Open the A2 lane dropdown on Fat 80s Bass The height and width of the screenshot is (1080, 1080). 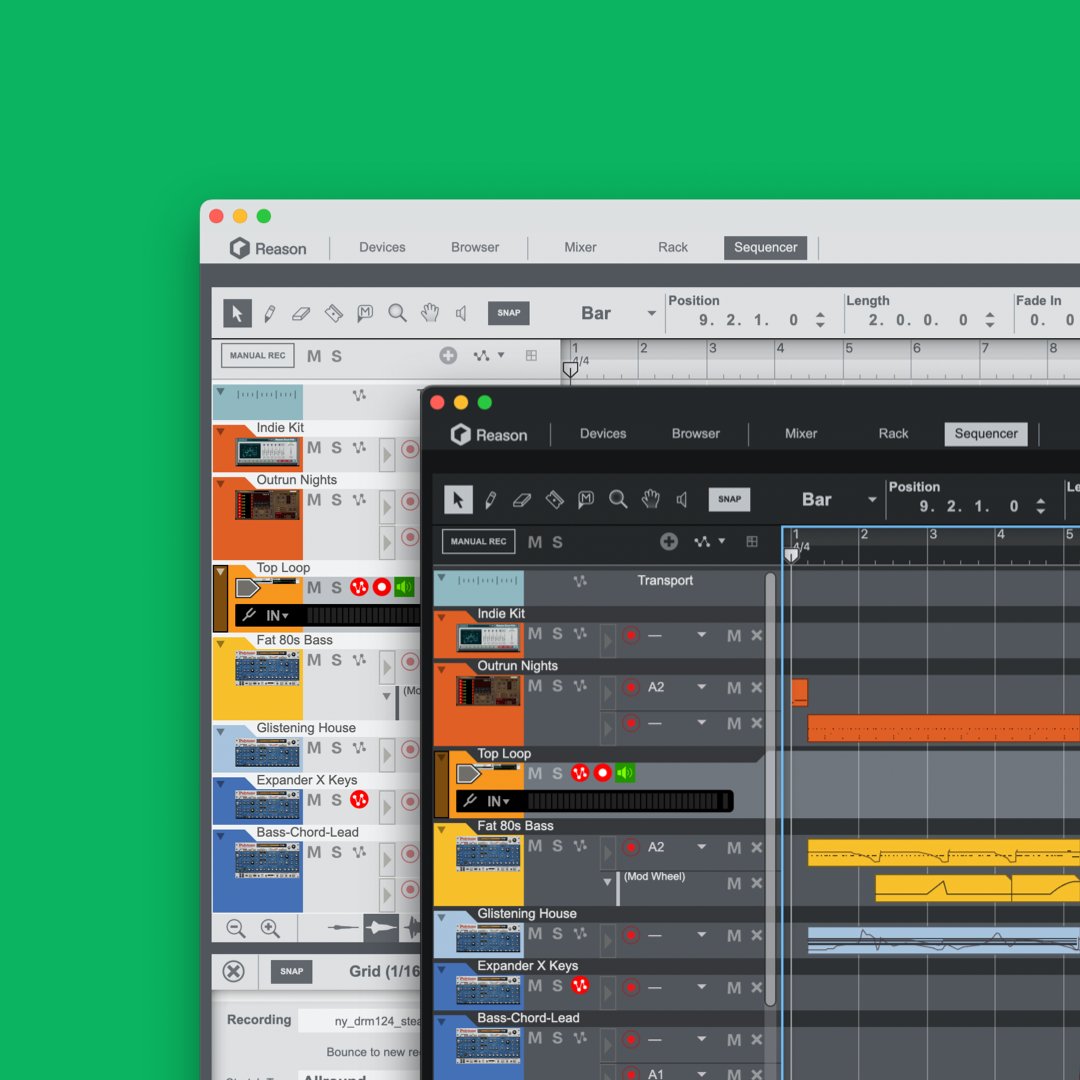tap(701, 847)
